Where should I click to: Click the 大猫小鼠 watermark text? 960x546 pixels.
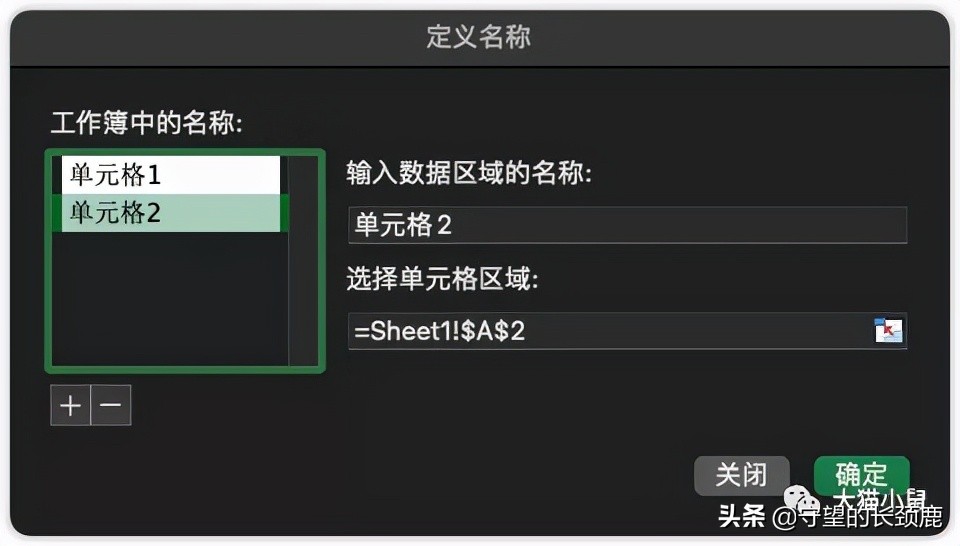tap(880, 499)
